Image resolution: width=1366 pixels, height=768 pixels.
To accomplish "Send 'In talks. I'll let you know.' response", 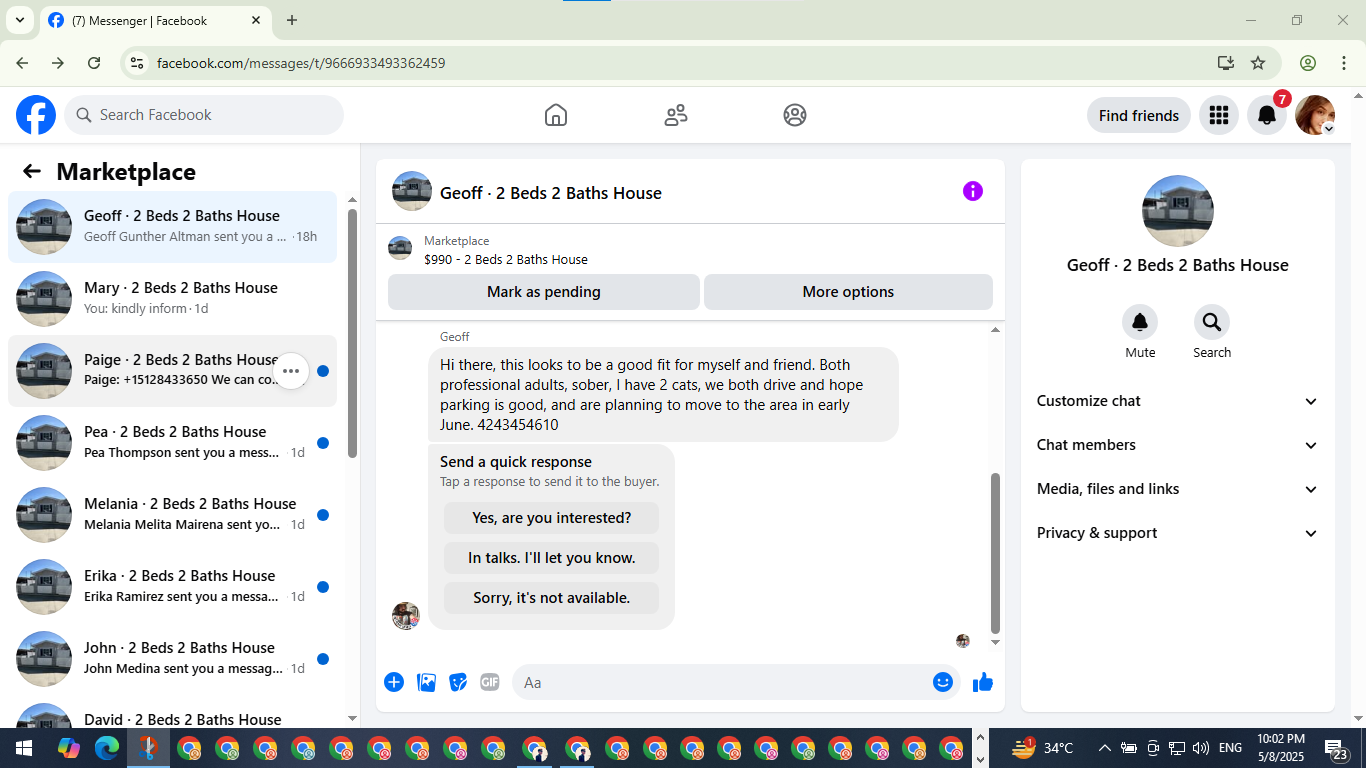I will tap(552, 558).
